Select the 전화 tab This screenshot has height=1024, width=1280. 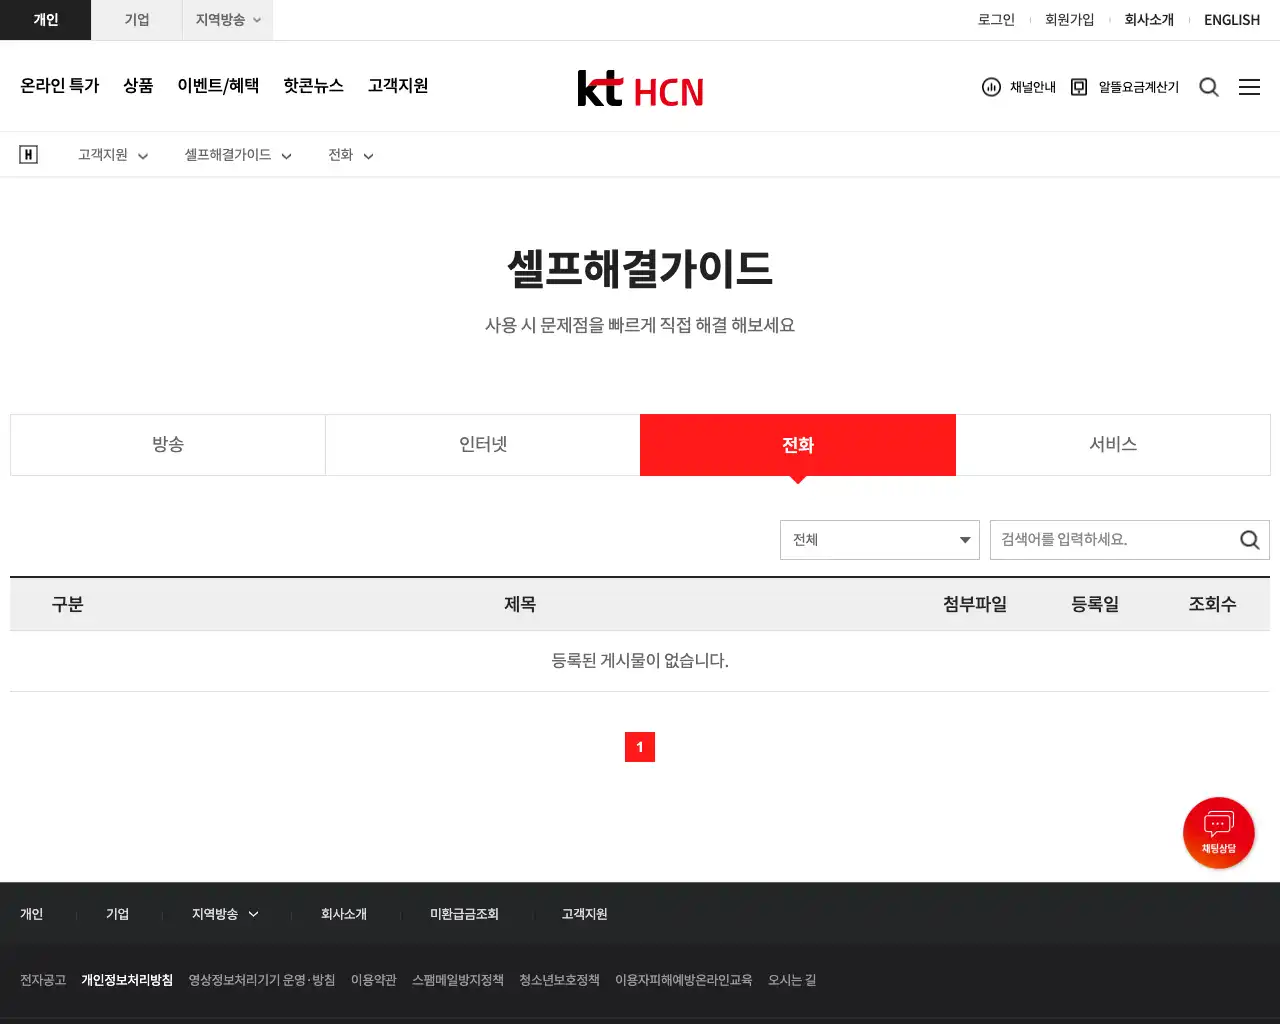[x=798, y=445]
